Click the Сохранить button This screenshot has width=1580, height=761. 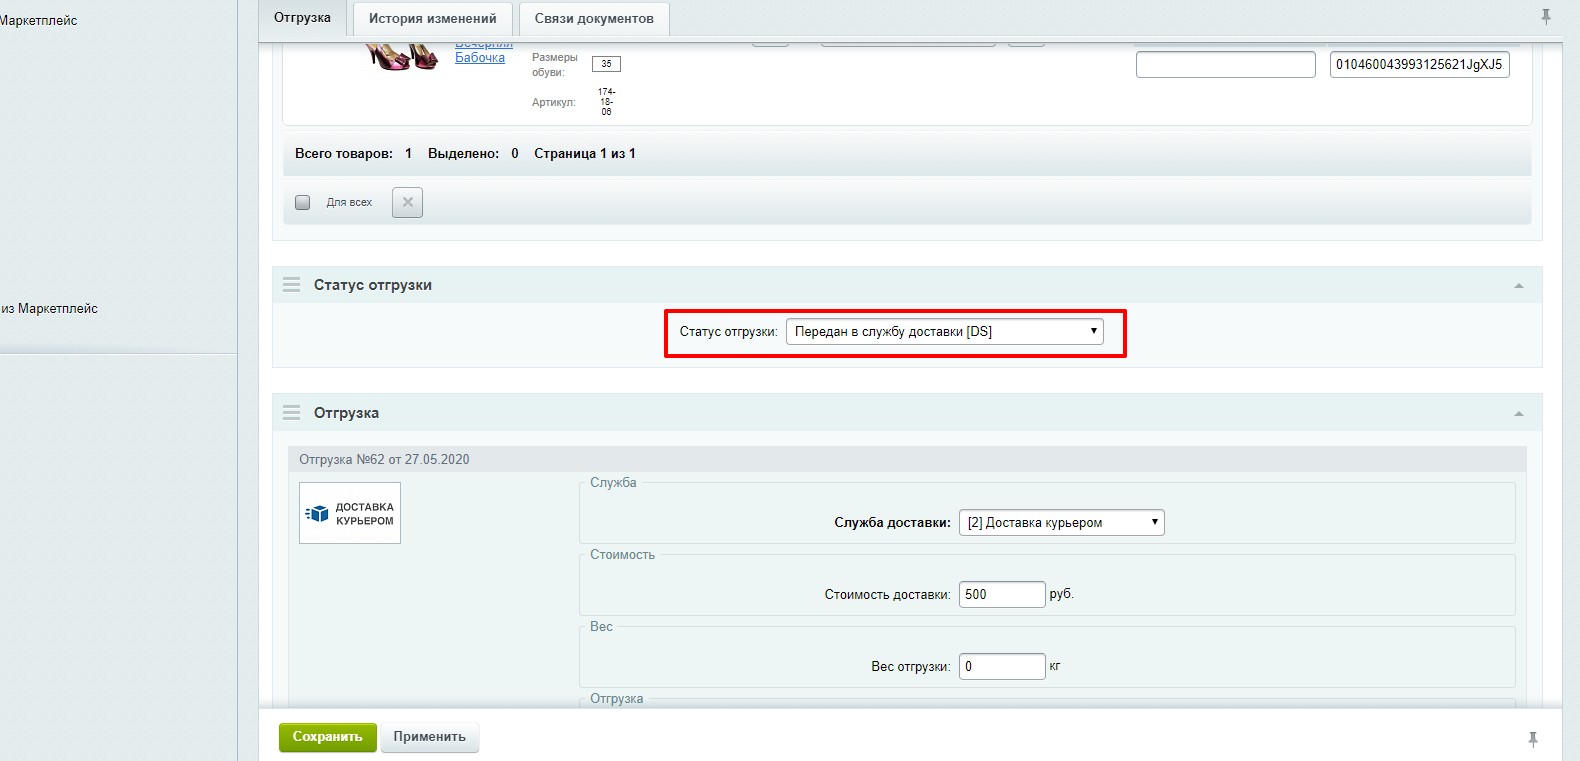point(327,737)
